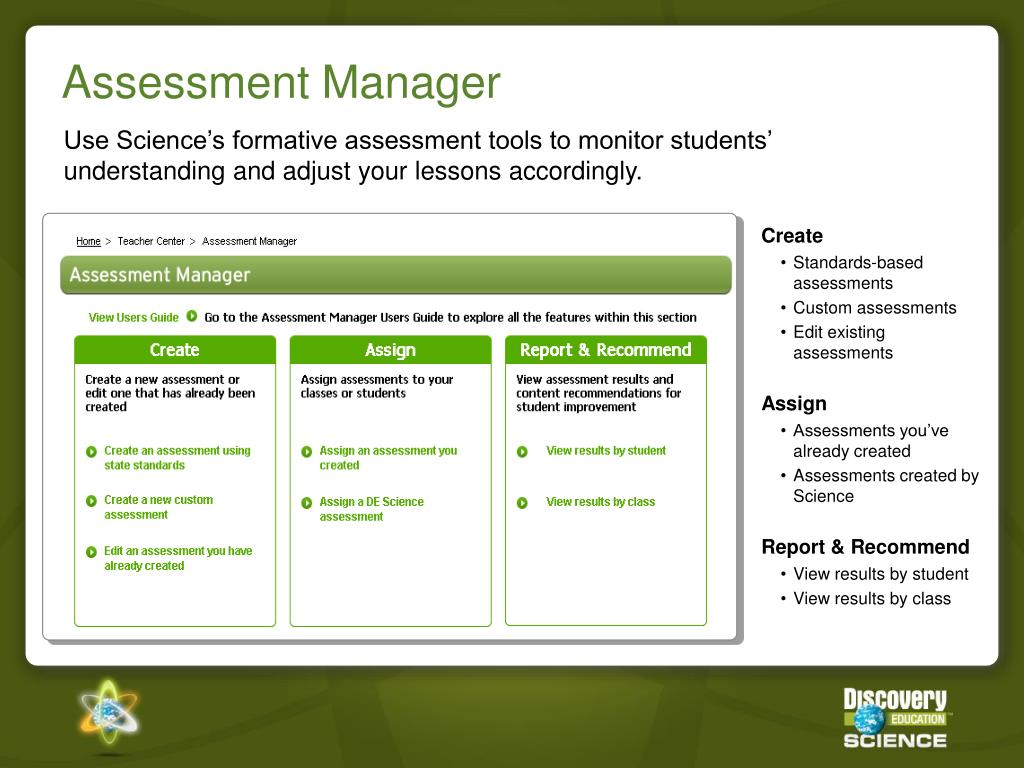The width and height of the screenshot is (1024, 768).
Task: Go to Home in the breadcrumb
Action: point(88,241)
